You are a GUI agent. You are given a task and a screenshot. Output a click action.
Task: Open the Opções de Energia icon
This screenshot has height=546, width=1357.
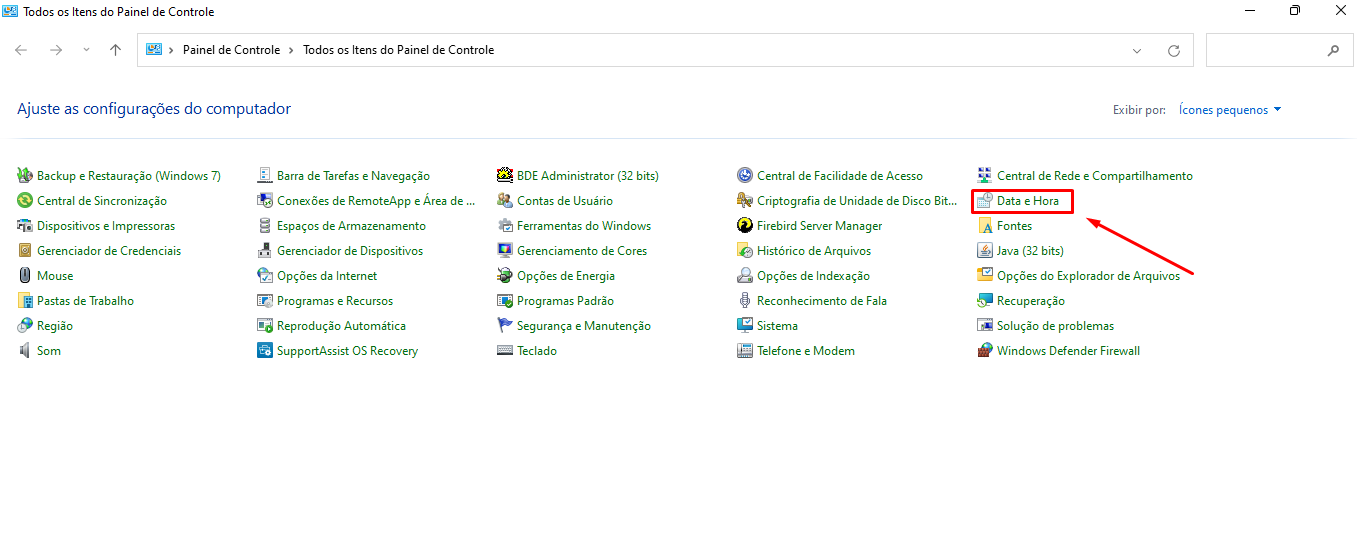pyautogui.click(x=505, y=276)
